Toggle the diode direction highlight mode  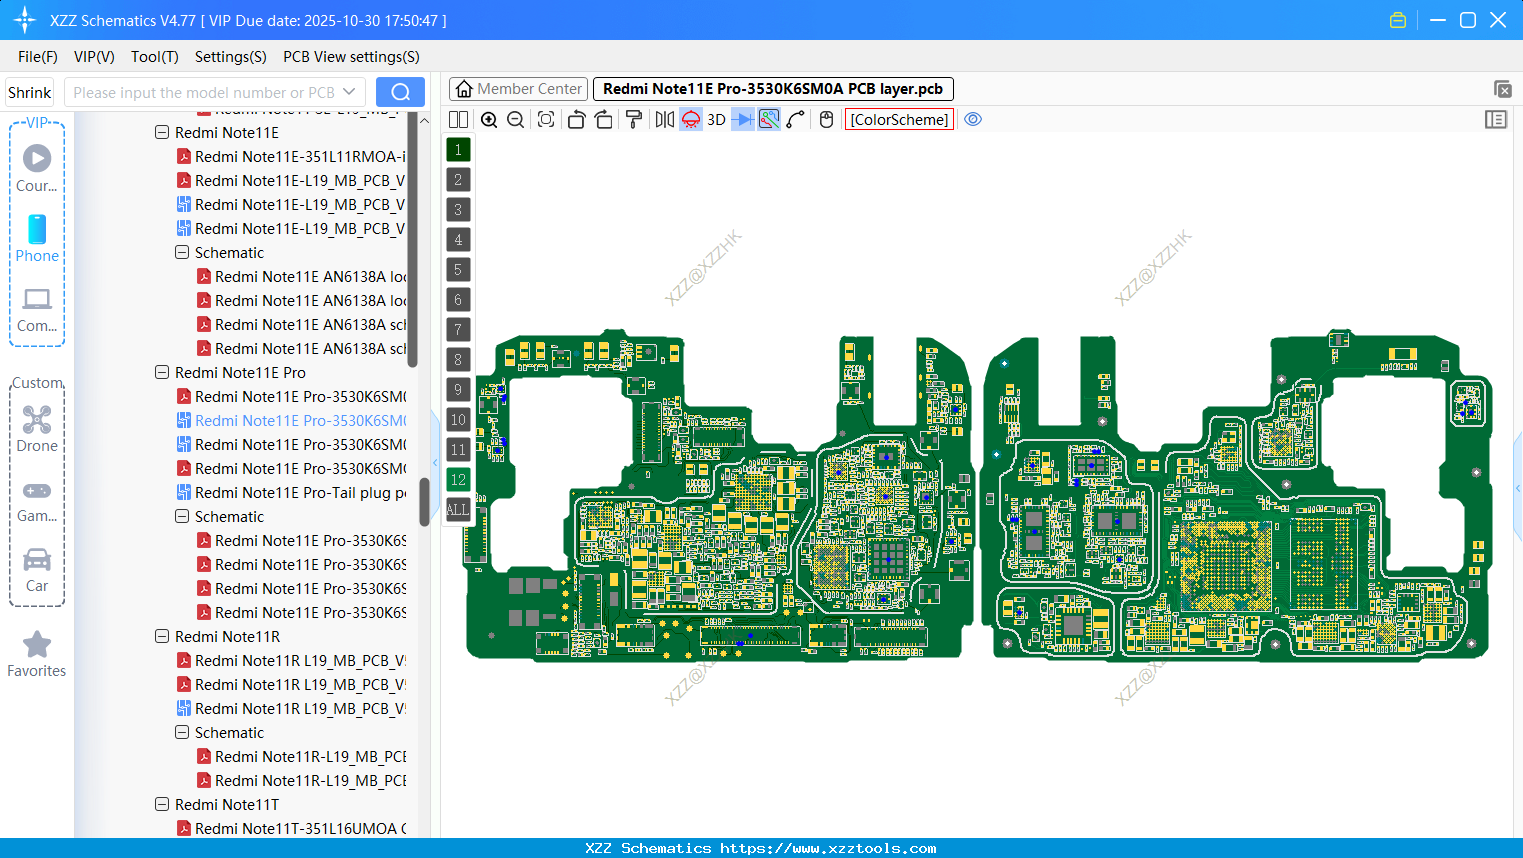click(744, 119)
